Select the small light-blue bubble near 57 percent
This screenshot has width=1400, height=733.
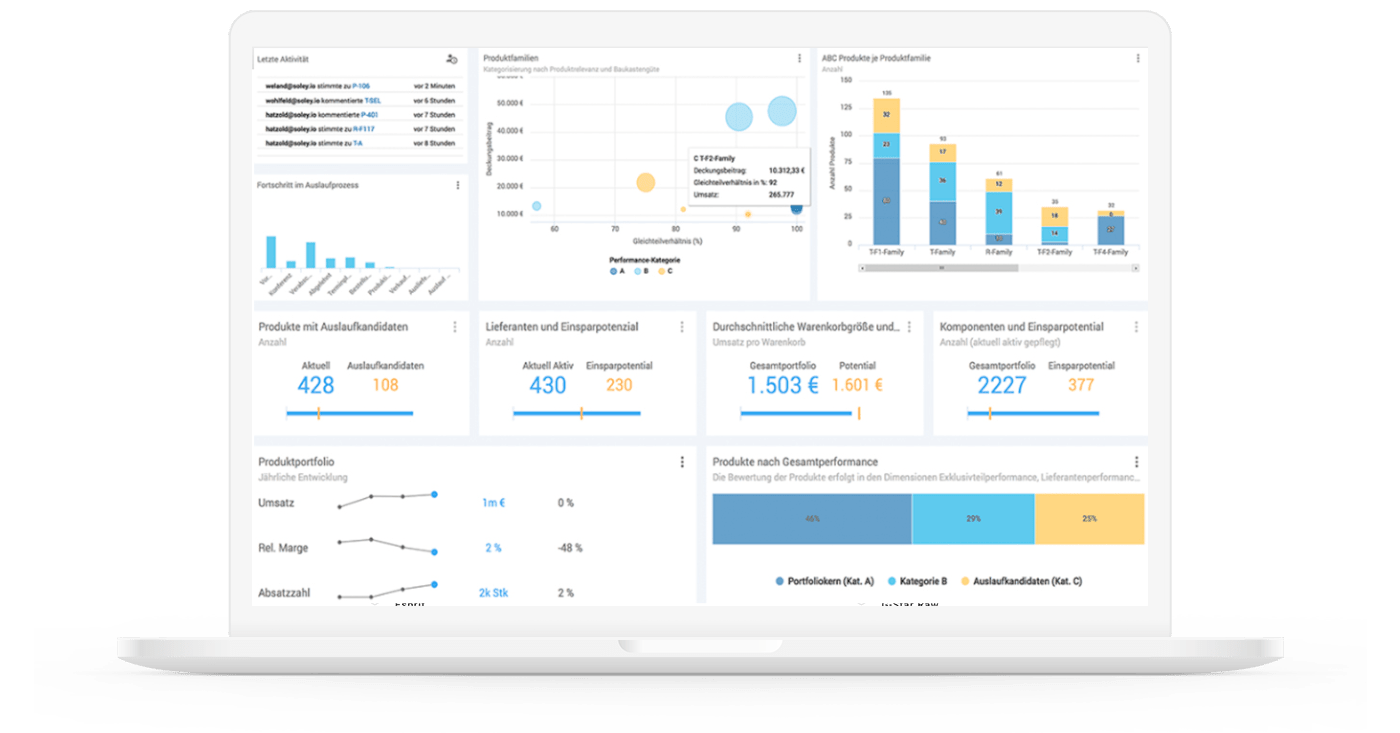[536, 206]
